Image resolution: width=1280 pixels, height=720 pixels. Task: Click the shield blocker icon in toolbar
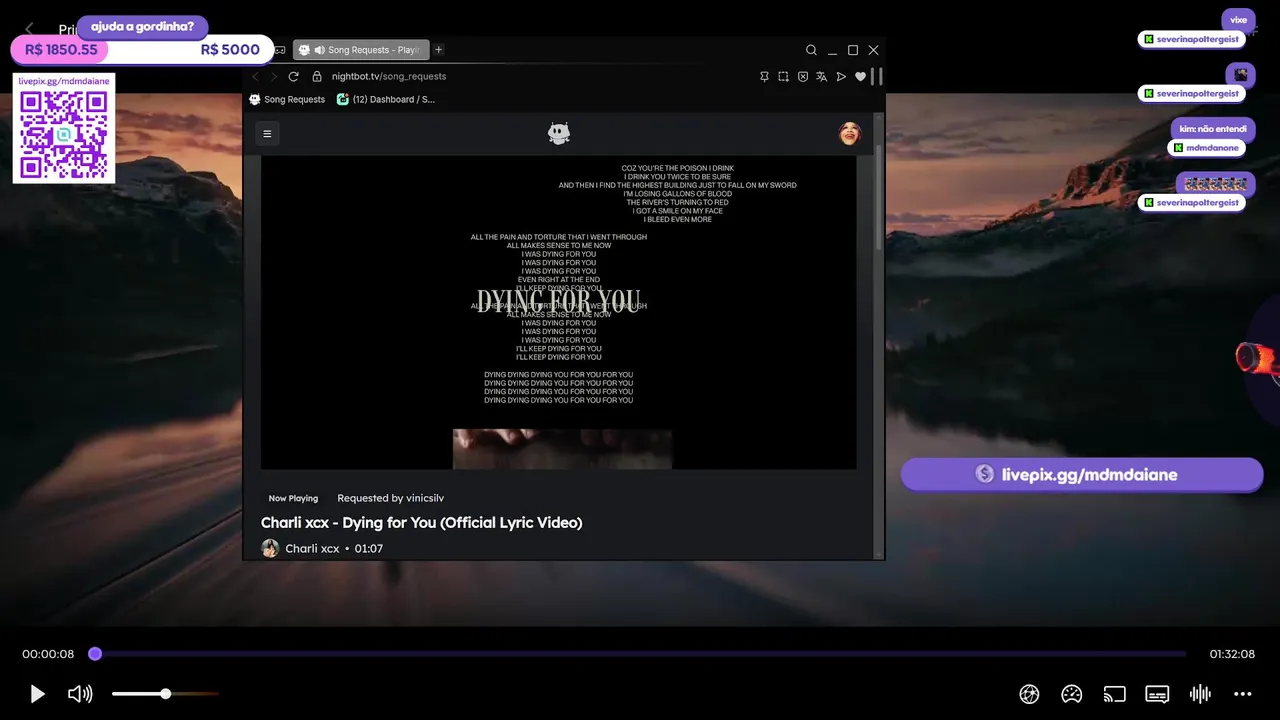coord(802,76)
